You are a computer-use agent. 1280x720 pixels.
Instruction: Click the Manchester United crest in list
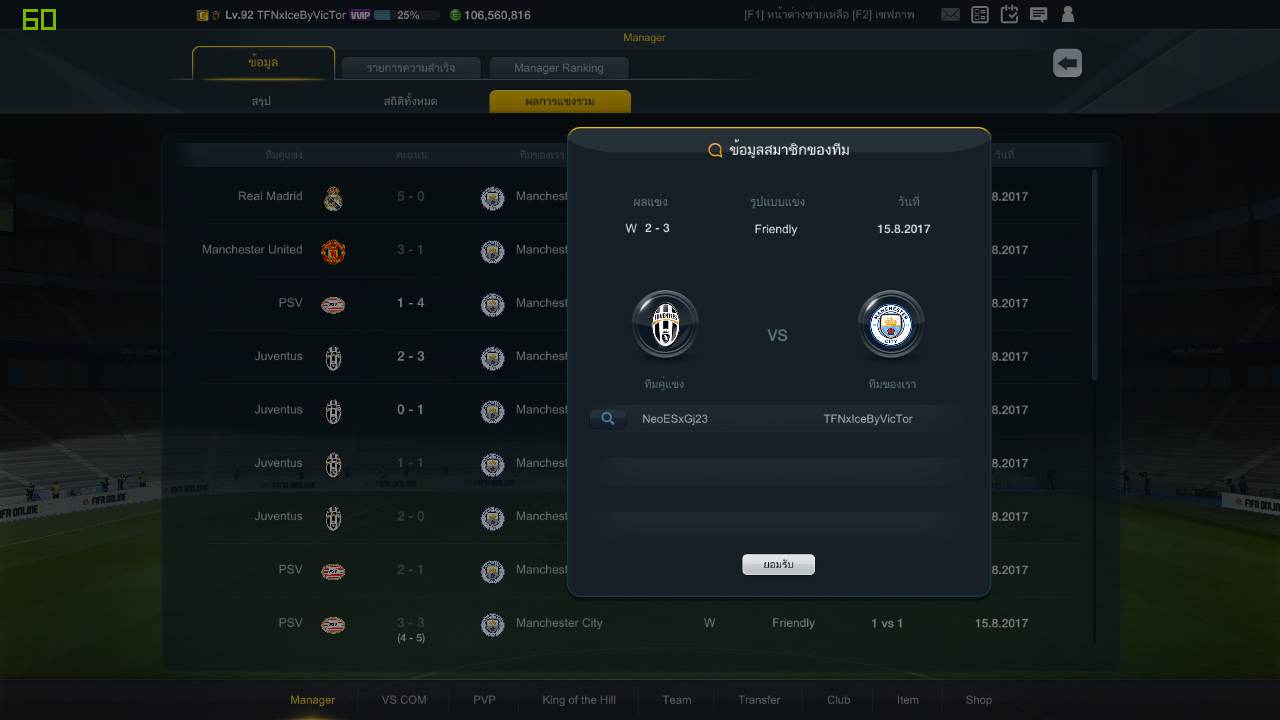pyautogui.click(x=333, y=251)
